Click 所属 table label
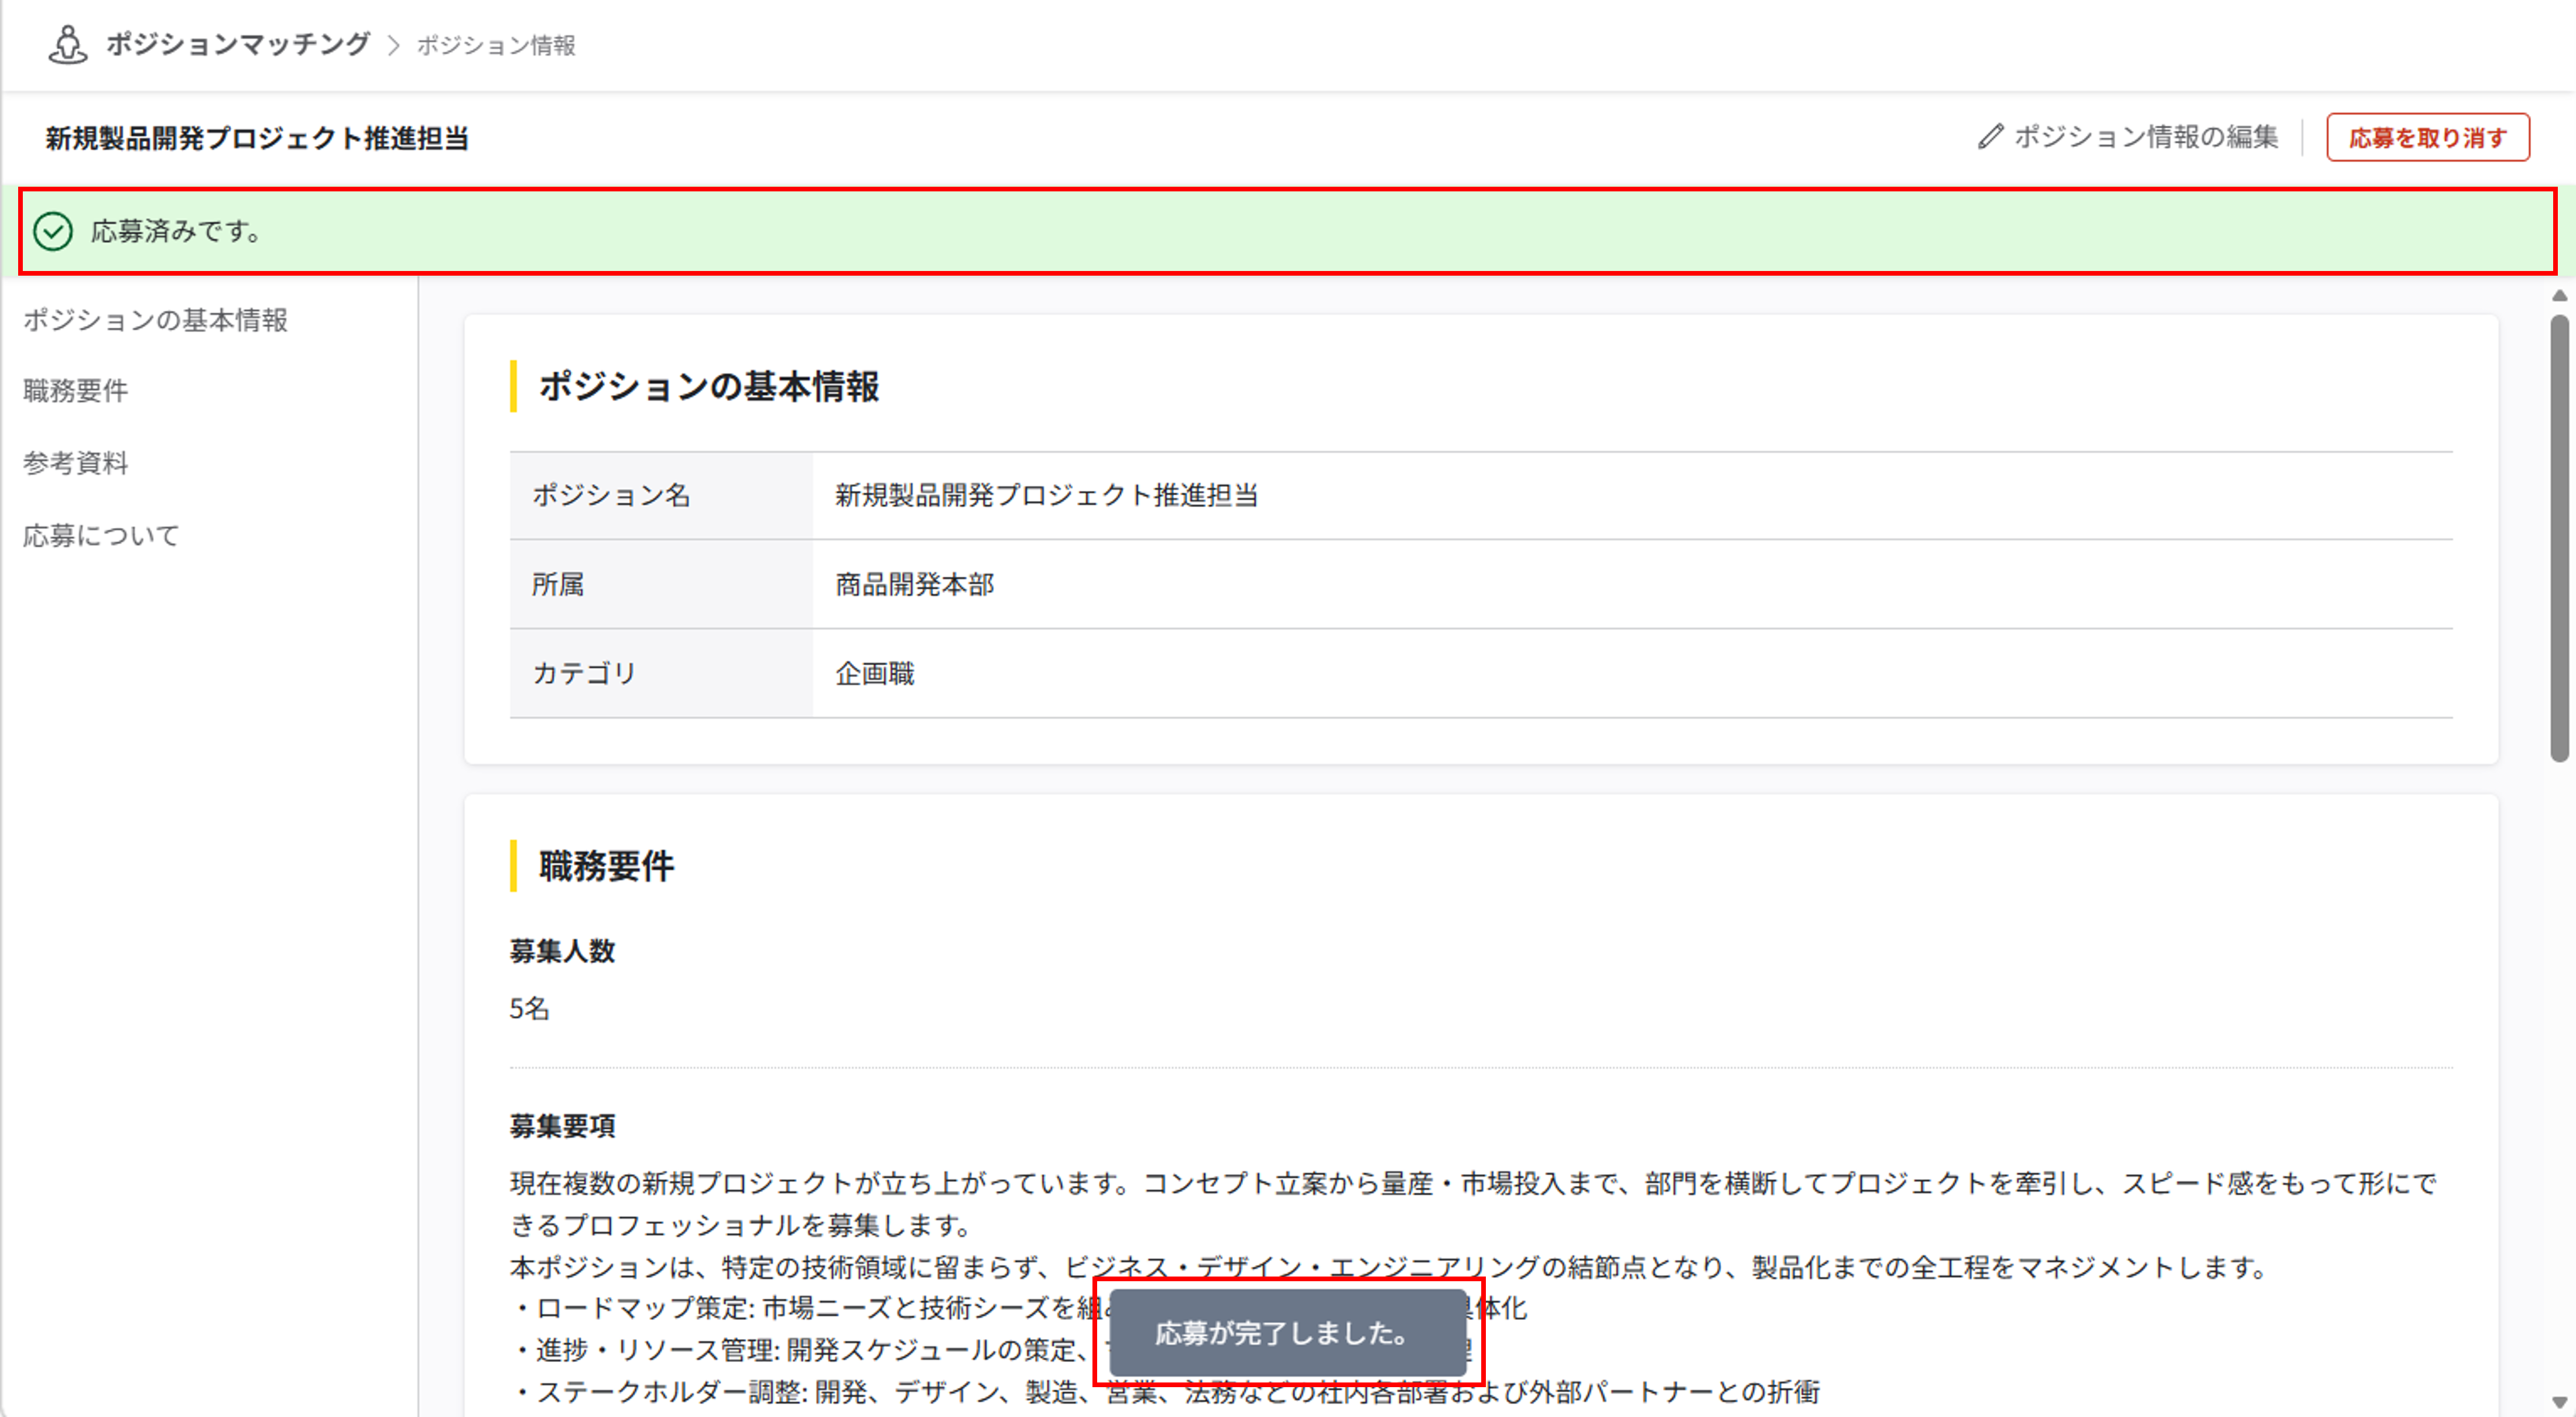 [558, 584]
